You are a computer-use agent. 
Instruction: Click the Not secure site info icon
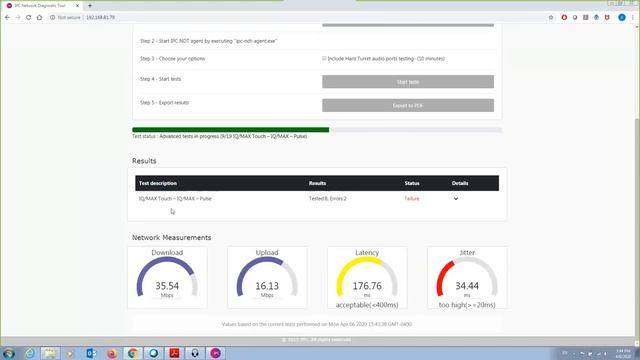tap(53, 18)
